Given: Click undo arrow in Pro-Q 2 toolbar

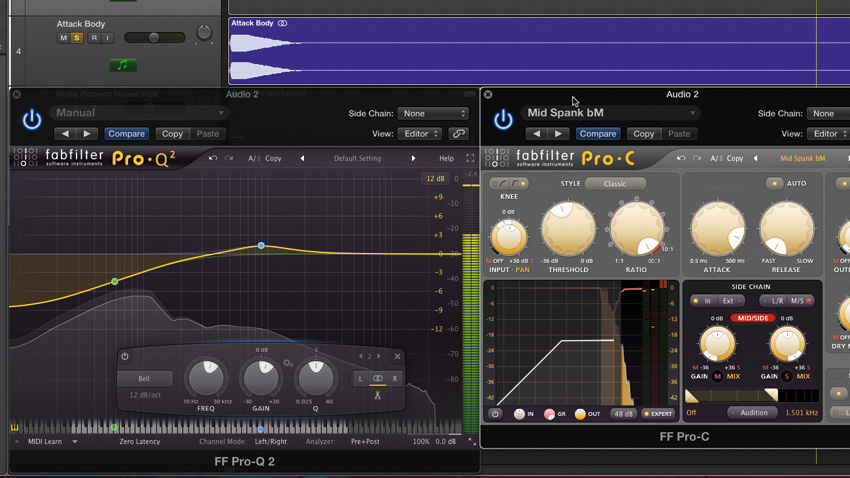Looking at the screenshot, I should (x=212, y=158).
